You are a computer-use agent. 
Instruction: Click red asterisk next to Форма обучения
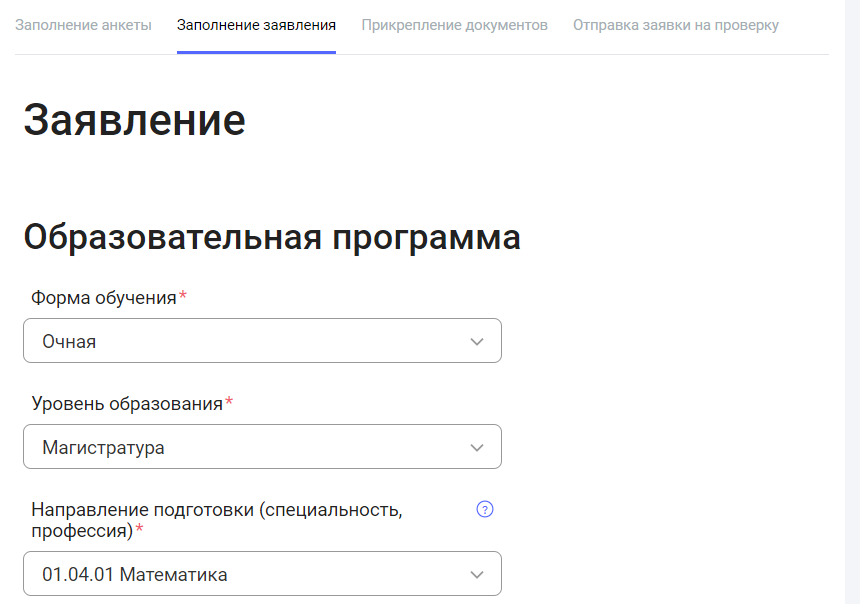click(x=183, y=297)
